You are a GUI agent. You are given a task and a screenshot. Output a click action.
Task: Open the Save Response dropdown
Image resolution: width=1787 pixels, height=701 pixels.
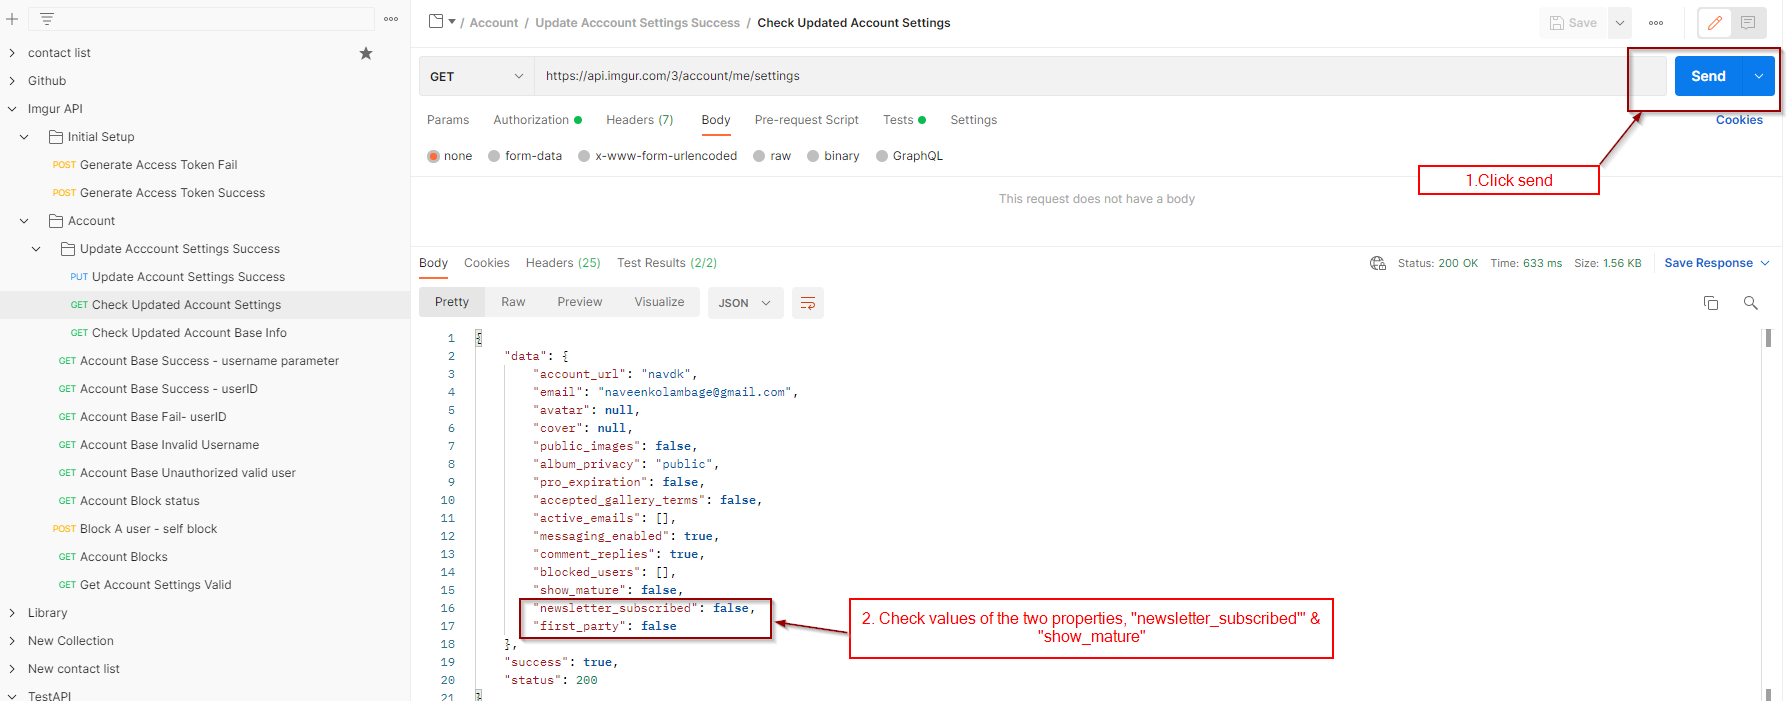pos(1717,263)
